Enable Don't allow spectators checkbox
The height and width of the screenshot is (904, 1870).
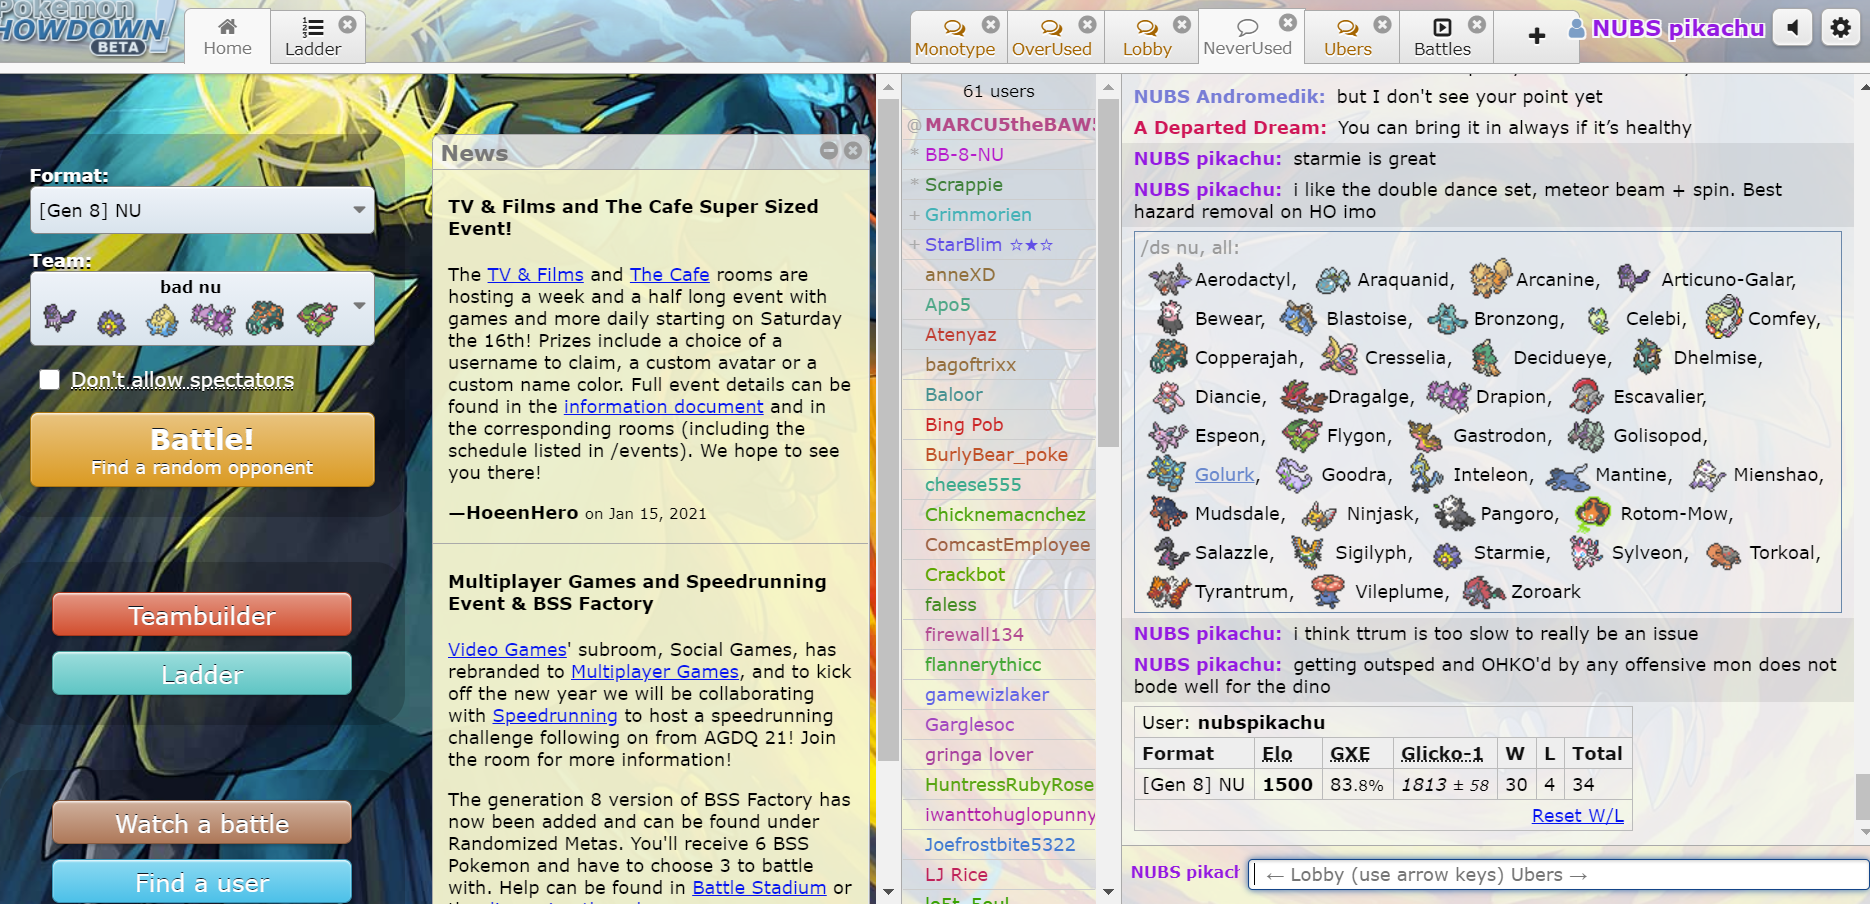(49, 380)
